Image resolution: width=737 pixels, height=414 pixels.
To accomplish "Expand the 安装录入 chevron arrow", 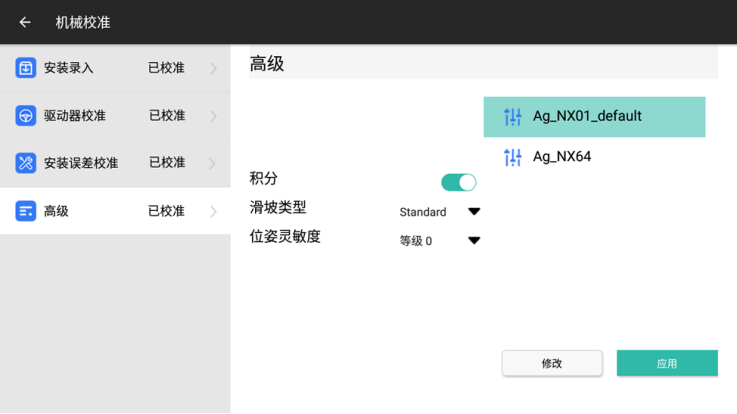I will pyautogui.click(x=213, y=68).
